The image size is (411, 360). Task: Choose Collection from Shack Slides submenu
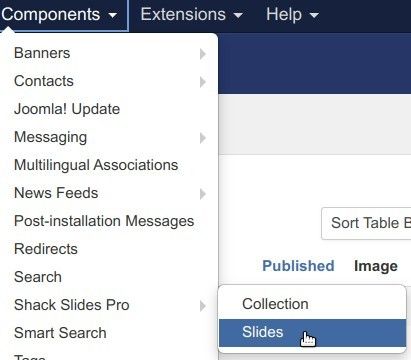click(x=312, y=304)
